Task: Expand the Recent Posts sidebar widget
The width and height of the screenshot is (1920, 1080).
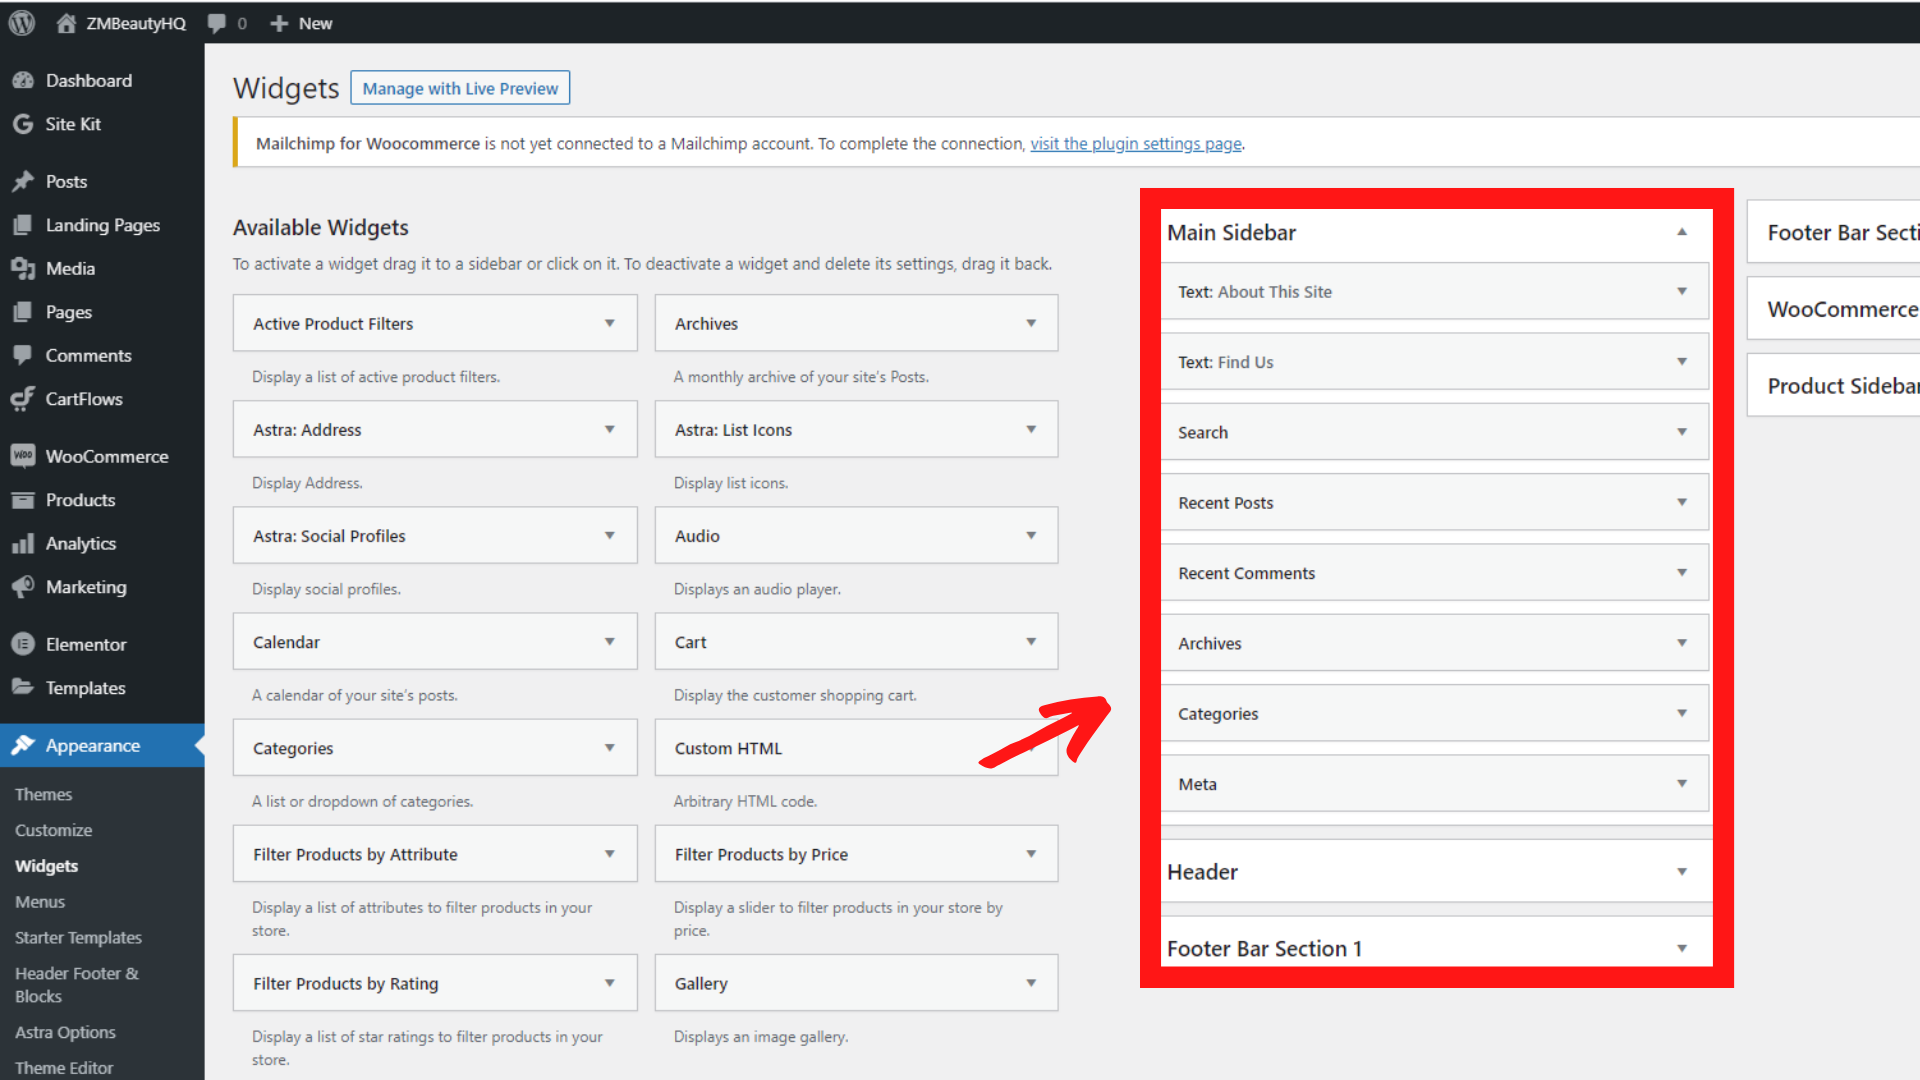Action: pos(1682,502)
